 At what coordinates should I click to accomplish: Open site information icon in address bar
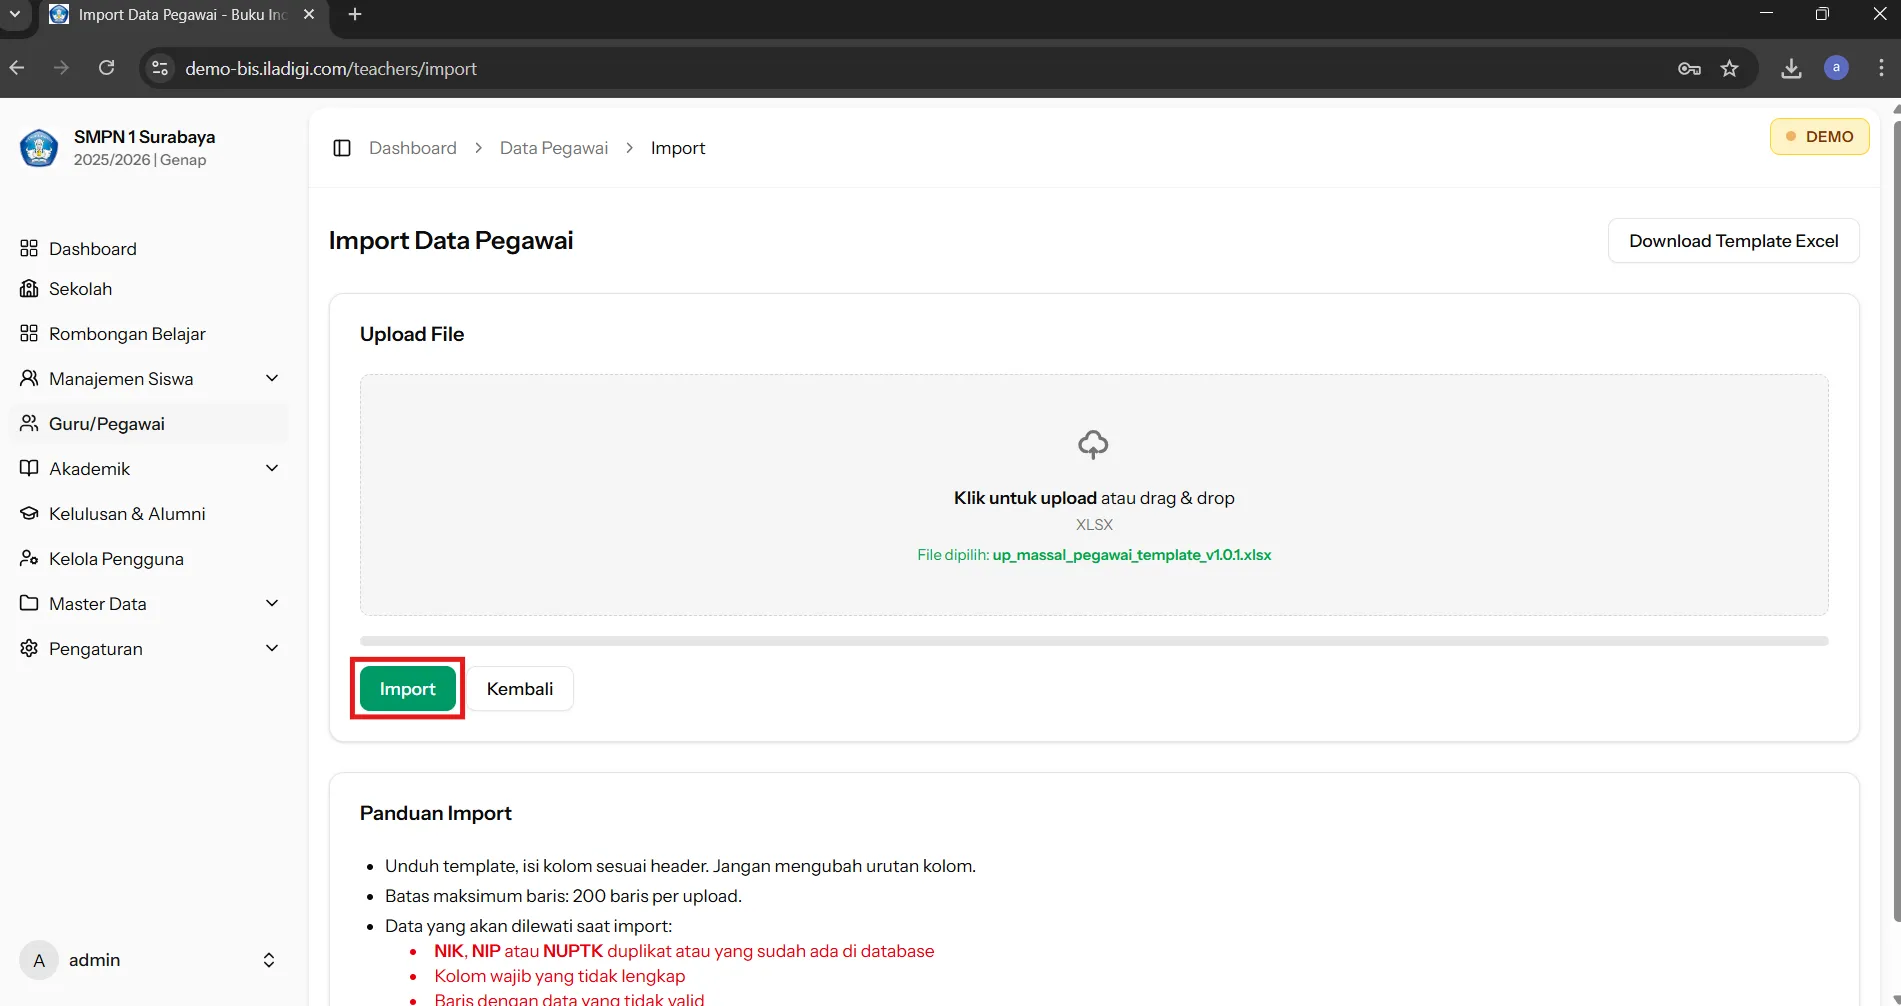coord(160,68)
